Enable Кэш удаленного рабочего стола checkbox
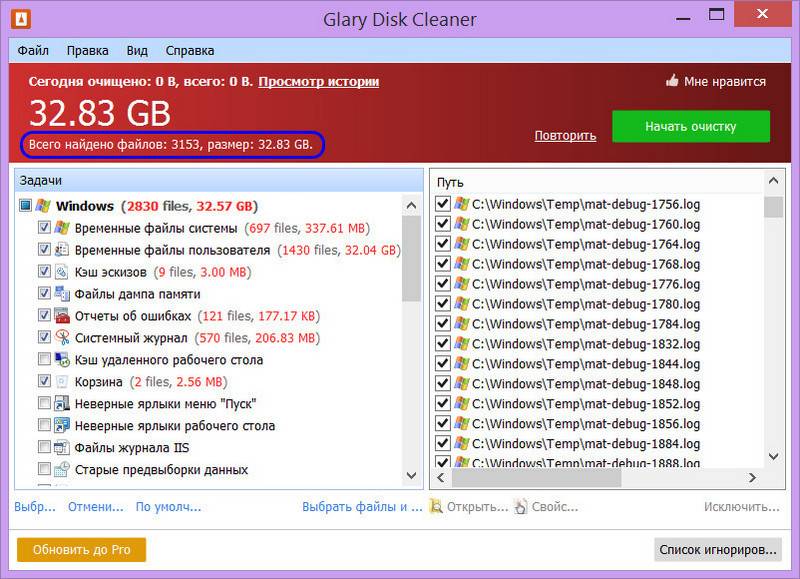 [x=44, y=360]
